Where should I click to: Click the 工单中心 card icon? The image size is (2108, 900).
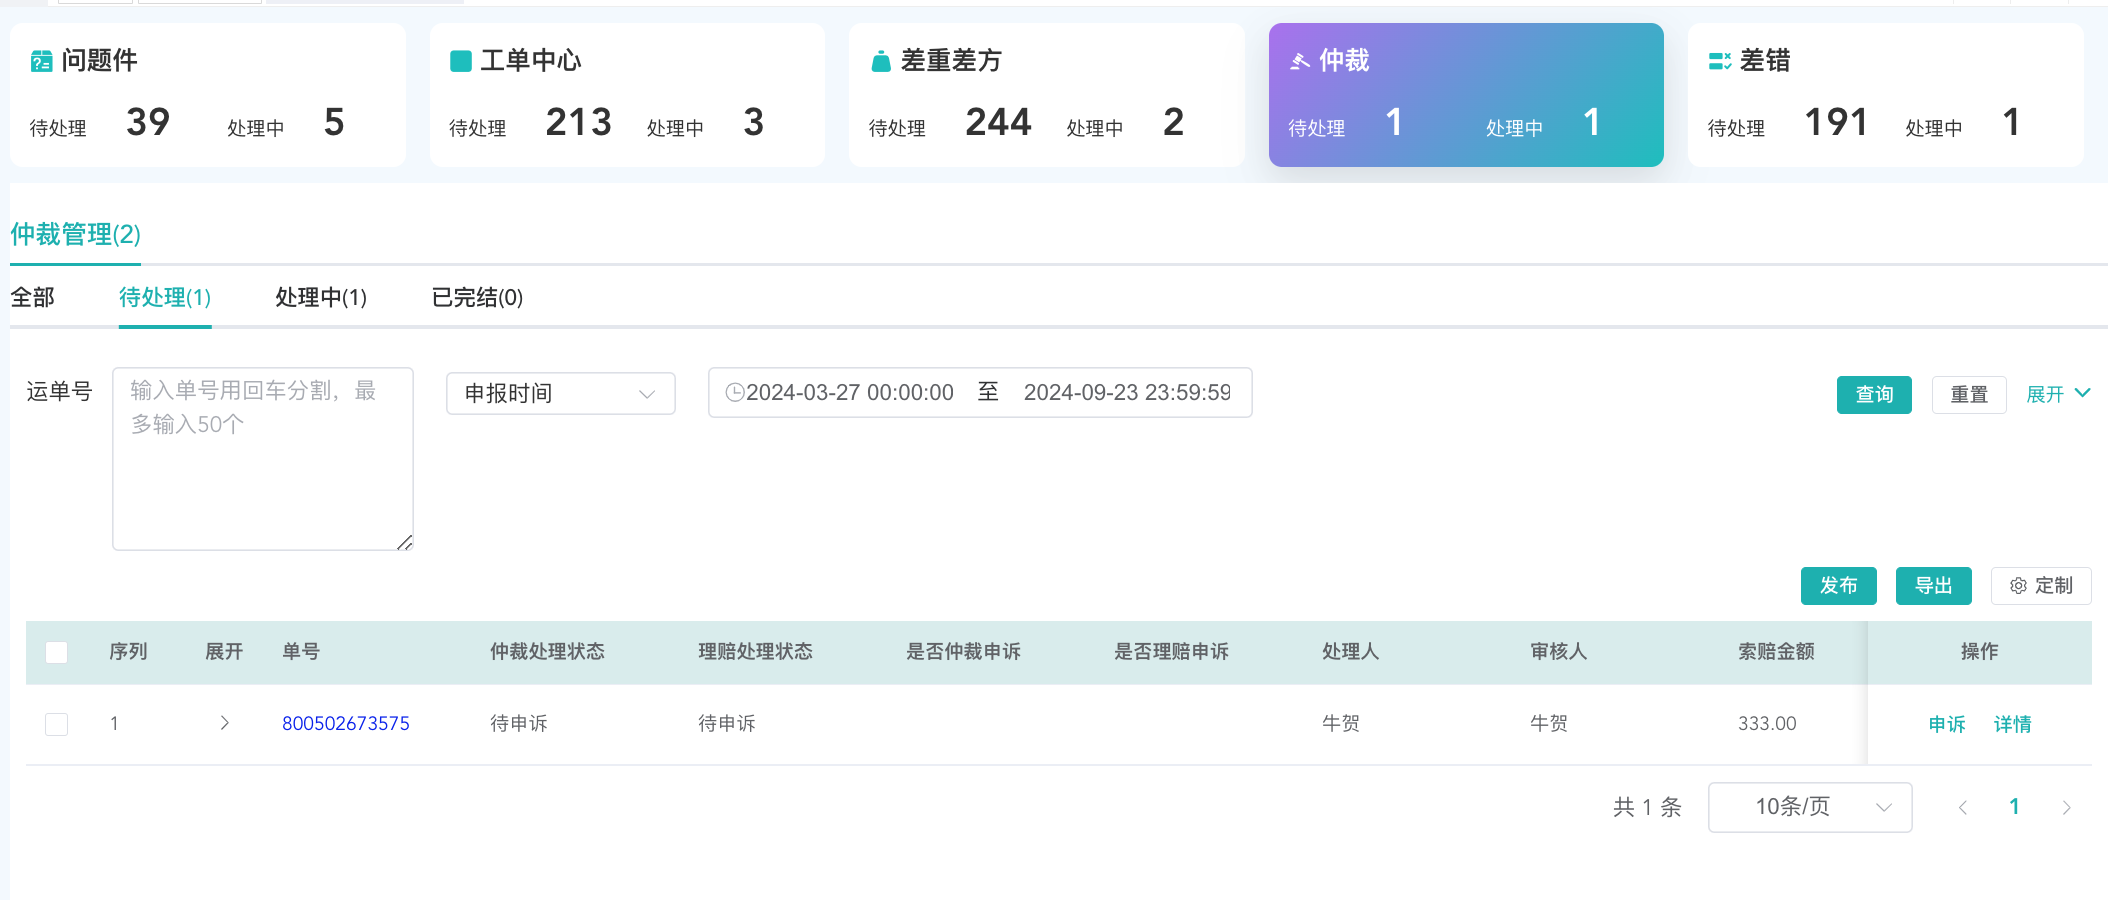point(461,61)
